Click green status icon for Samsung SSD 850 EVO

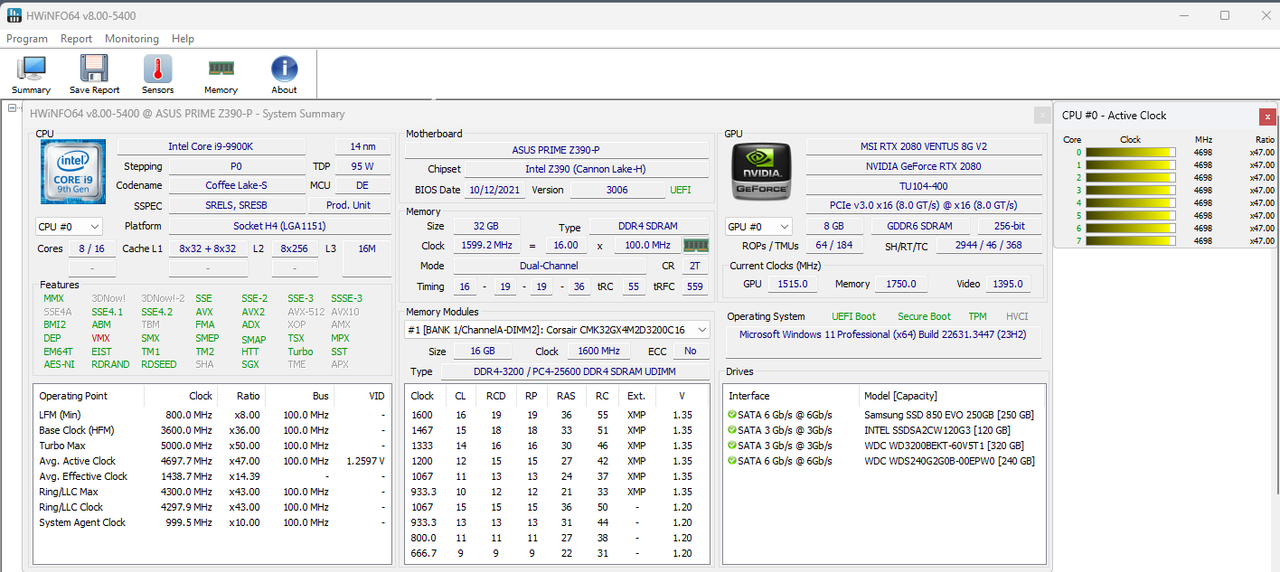733,414
